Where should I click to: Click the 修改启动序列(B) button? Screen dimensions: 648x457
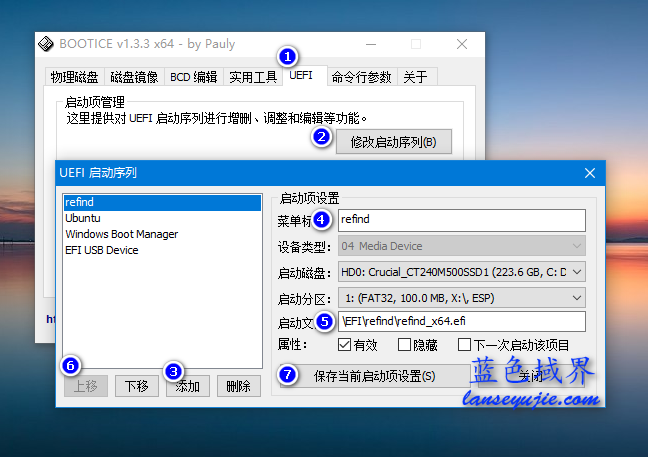(394, 142)
